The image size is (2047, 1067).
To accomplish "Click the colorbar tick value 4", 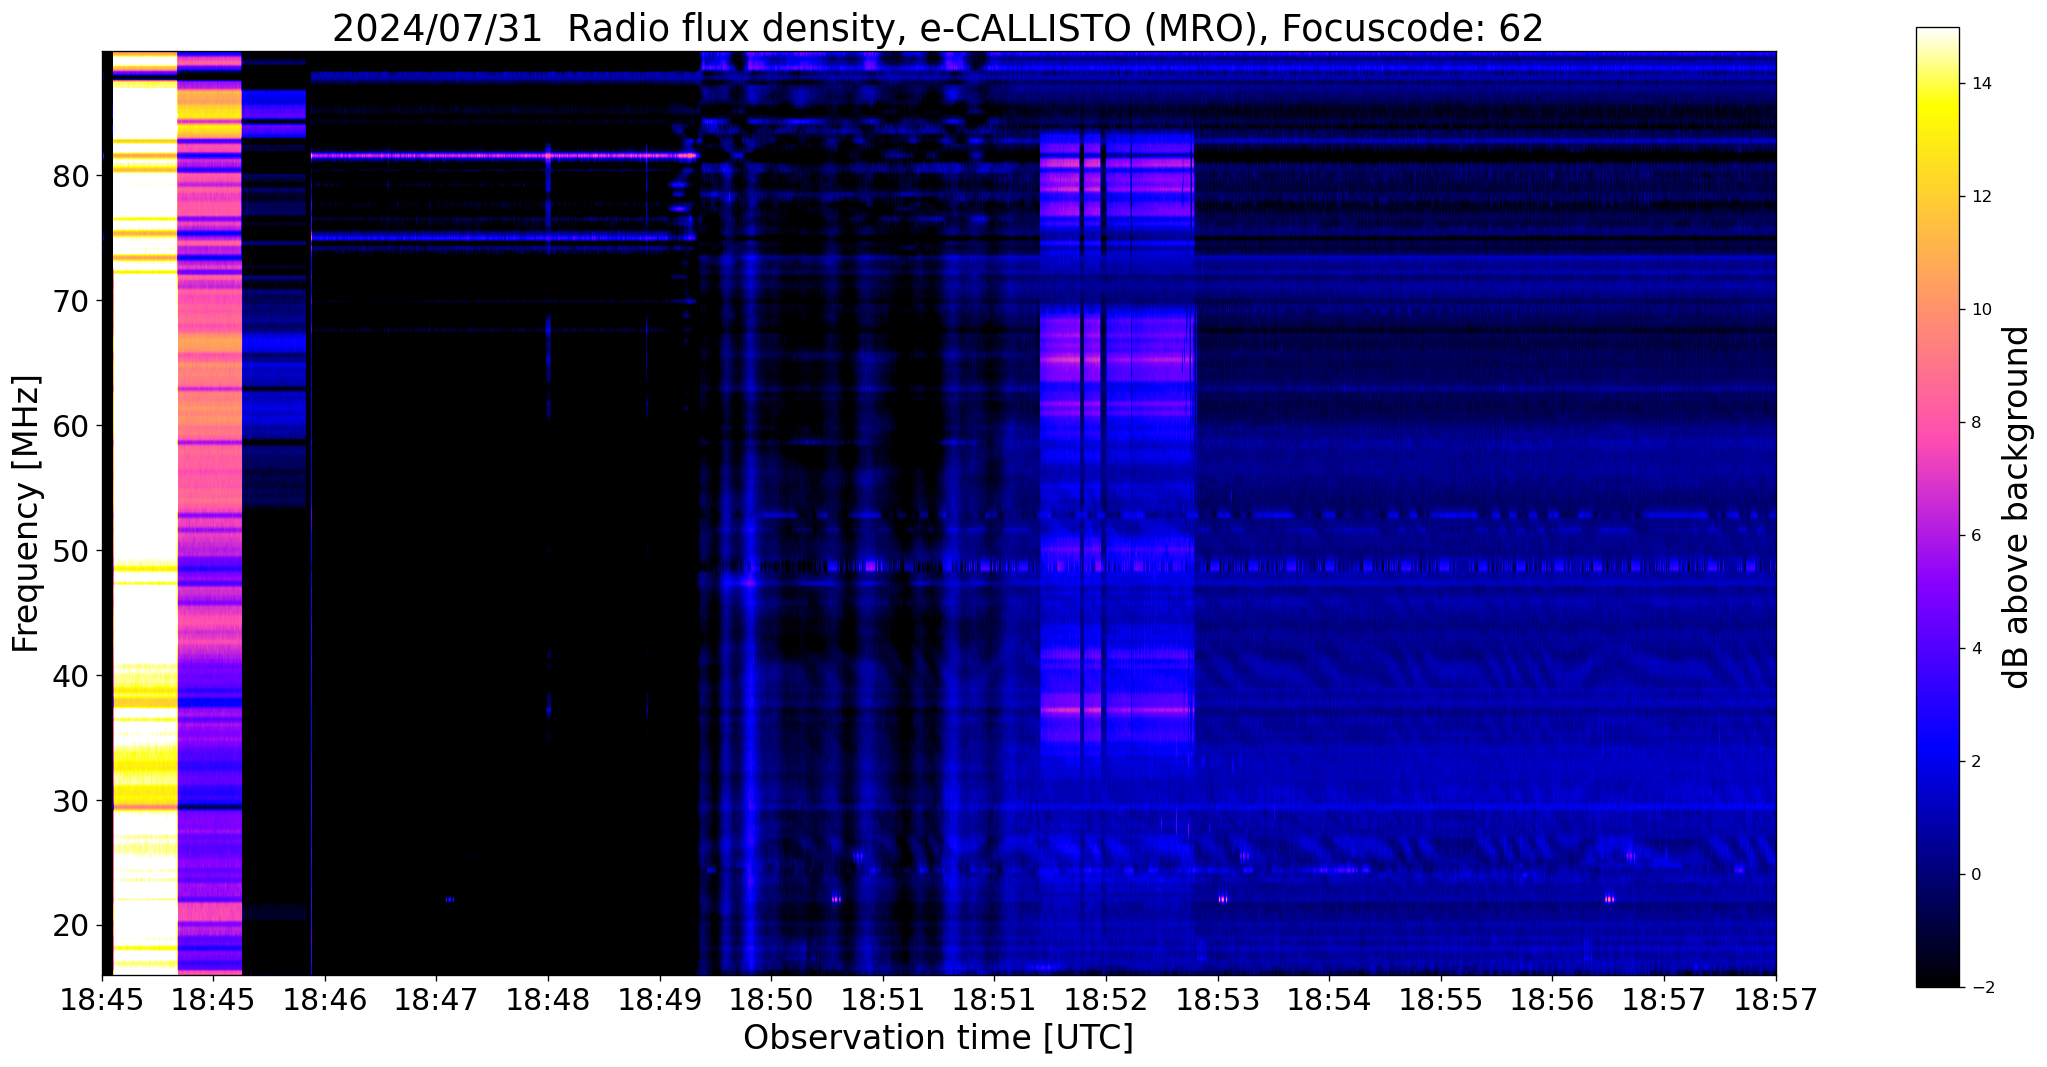I will [x=1975, y=649].
